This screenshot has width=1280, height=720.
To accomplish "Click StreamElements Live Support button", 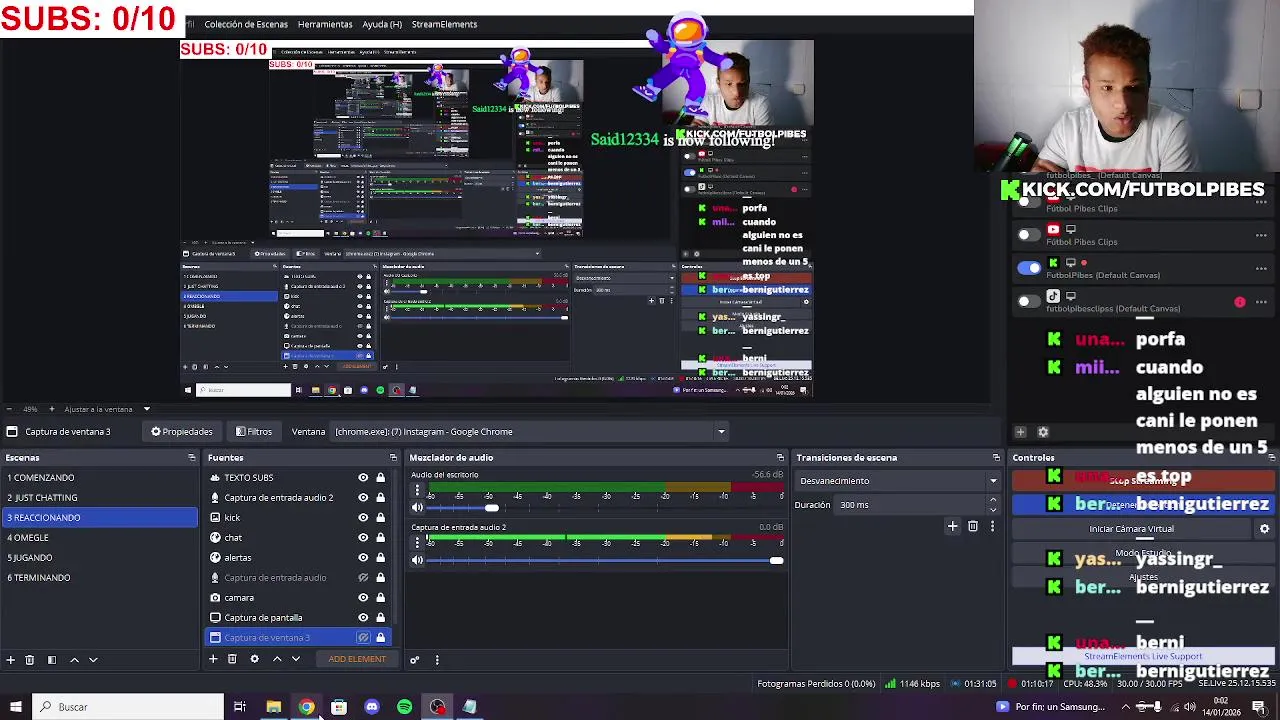I will 1144,657.
